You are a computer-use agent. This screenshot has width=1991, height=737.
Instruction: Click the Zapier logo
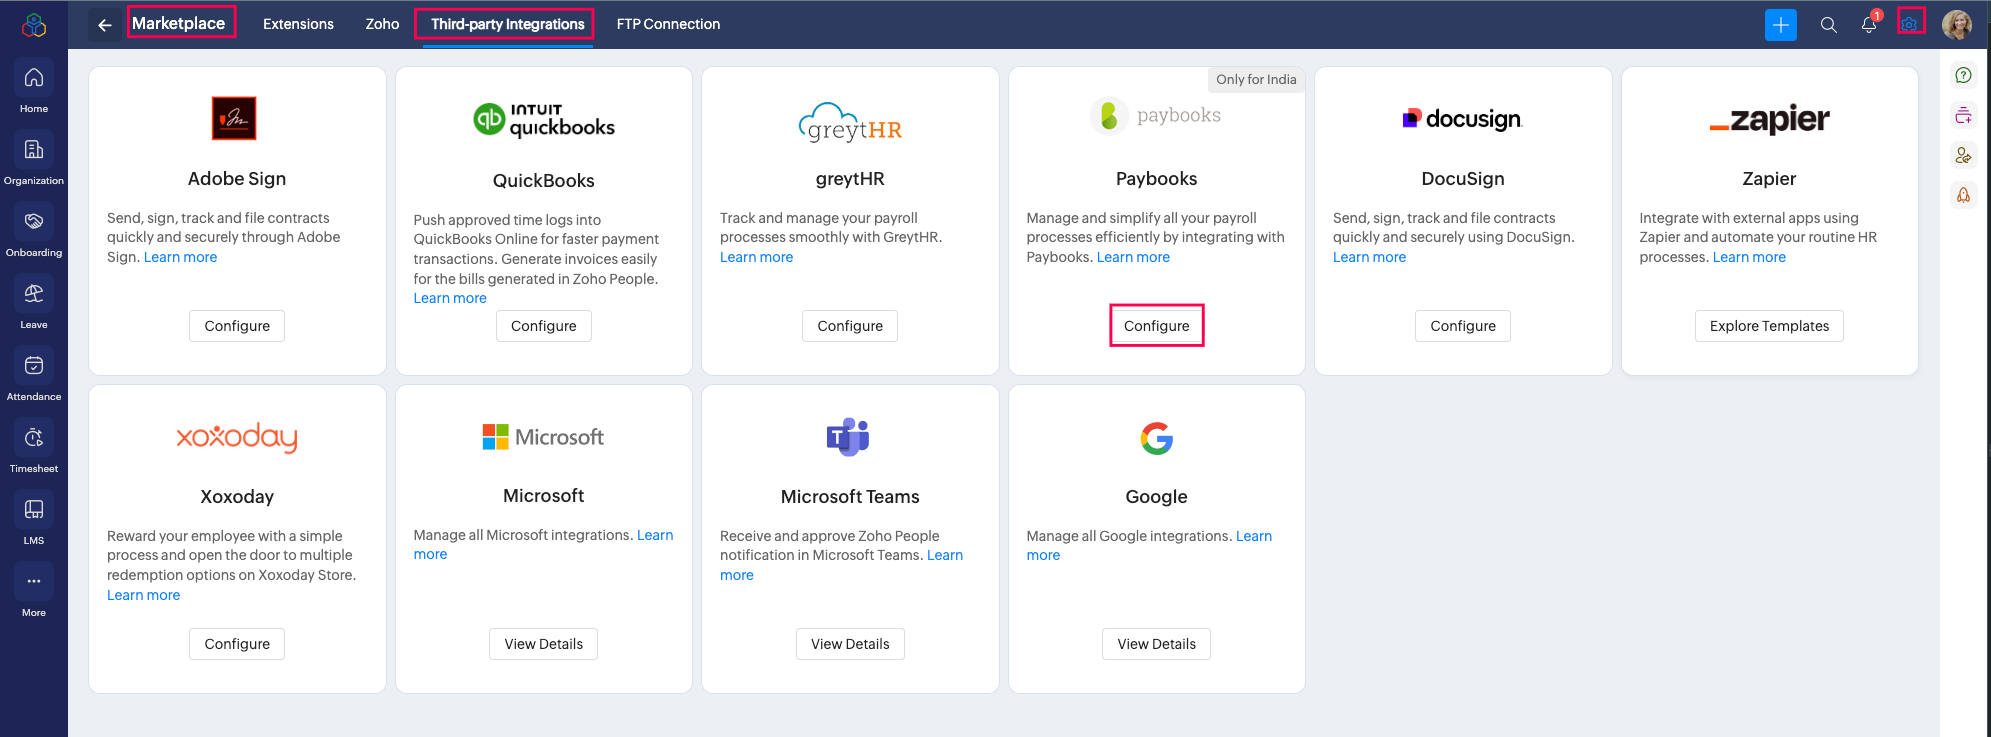coord(1769,119)
